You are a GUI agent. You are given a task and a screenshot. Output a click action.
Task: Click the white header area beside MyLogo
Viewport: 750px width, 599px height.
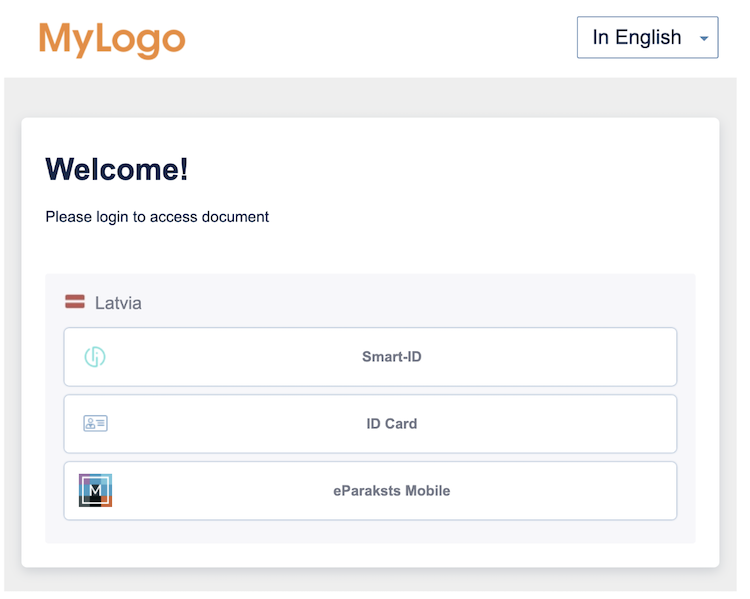pyautogui.click(x=380, y=40)
